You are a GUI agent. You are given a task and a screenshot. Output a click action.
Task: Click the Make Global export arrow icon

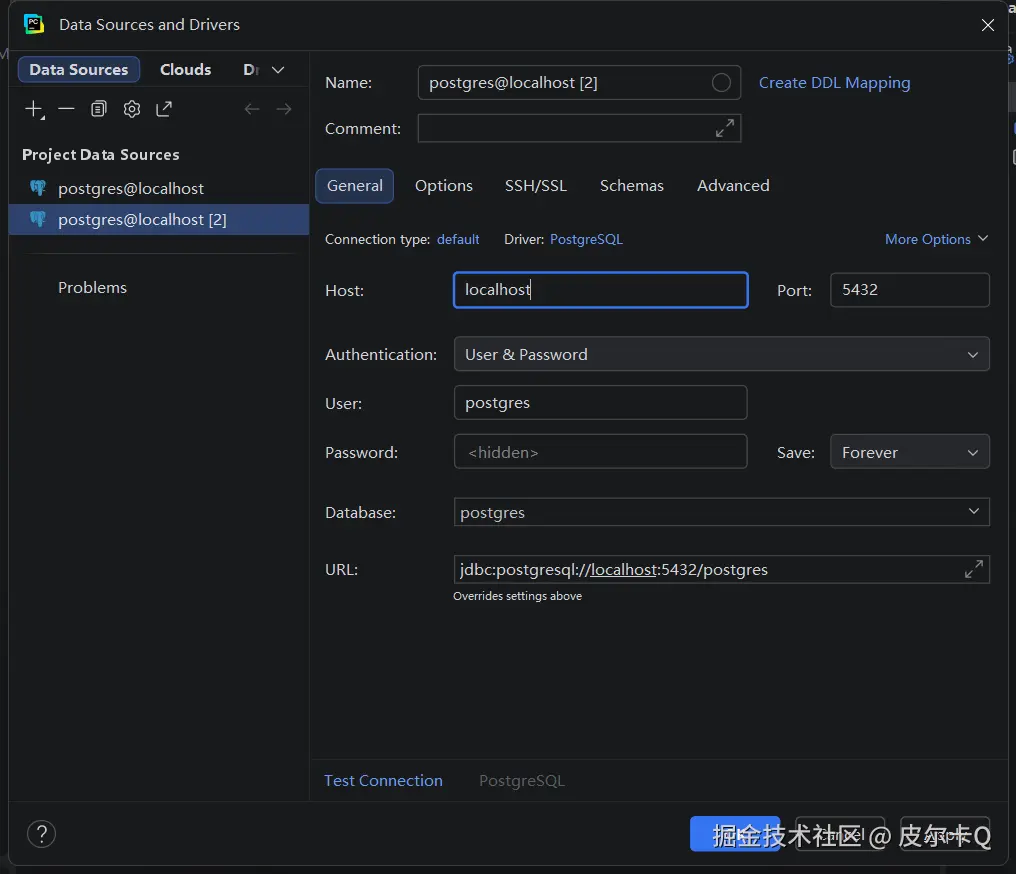164,109
